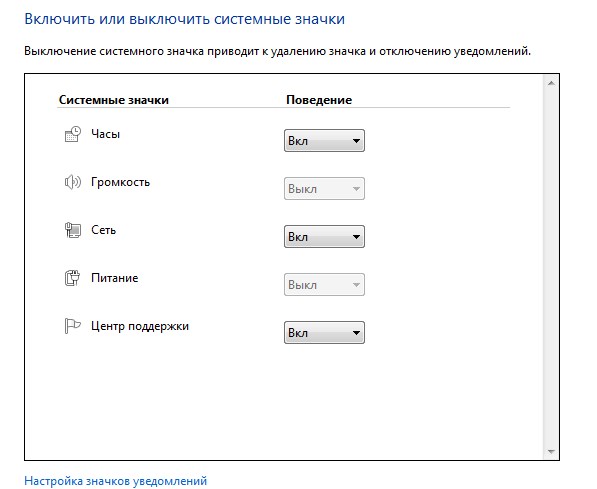Viewport: 597px width, 489px height.
Task: Click the flag icon for Центр поддержки
Action: click(73, 326)
